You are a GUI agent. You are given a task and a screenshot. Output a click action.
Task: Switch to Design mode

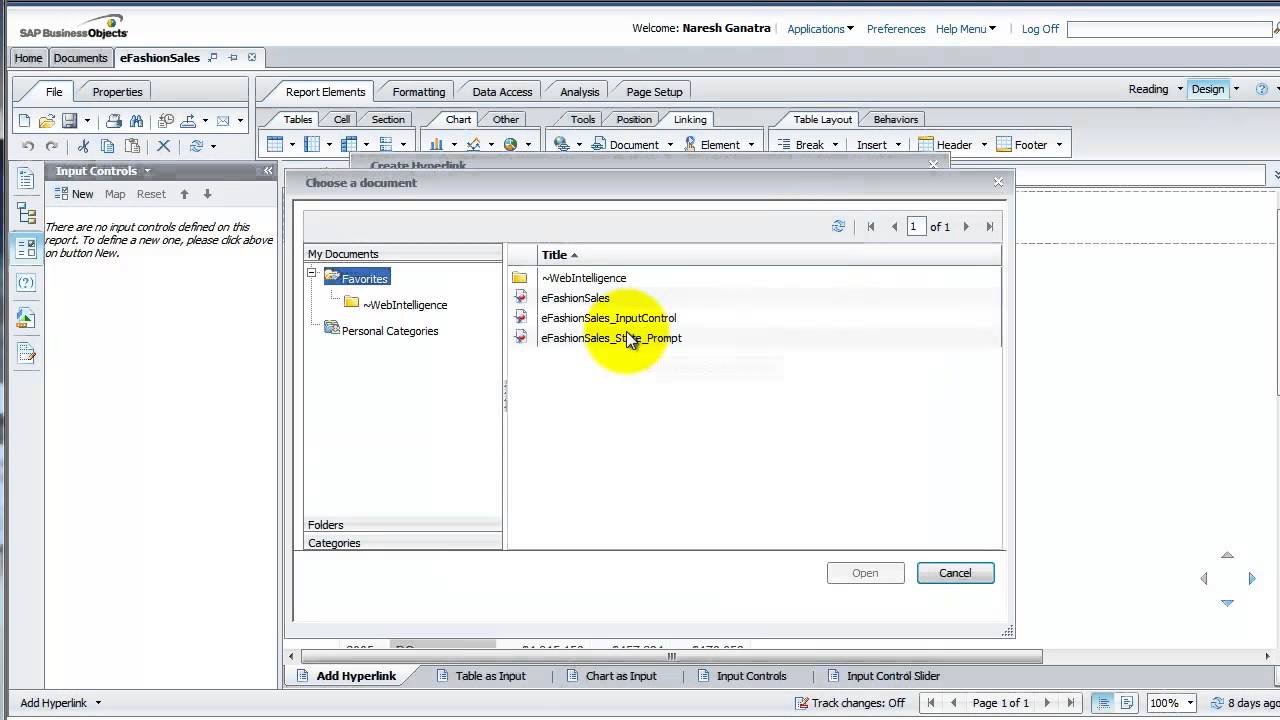coord(1207,89)
